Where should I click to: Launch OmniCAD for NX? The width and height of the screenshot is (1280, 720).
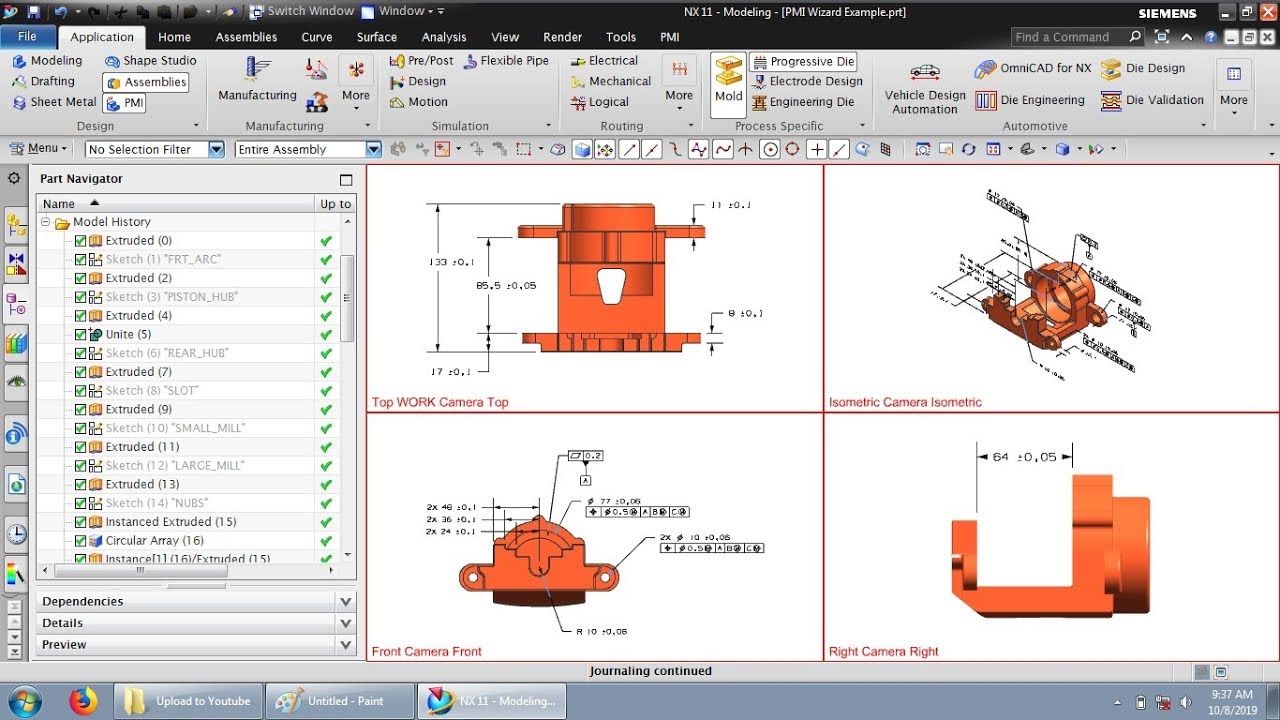[x=1033, y=69]
